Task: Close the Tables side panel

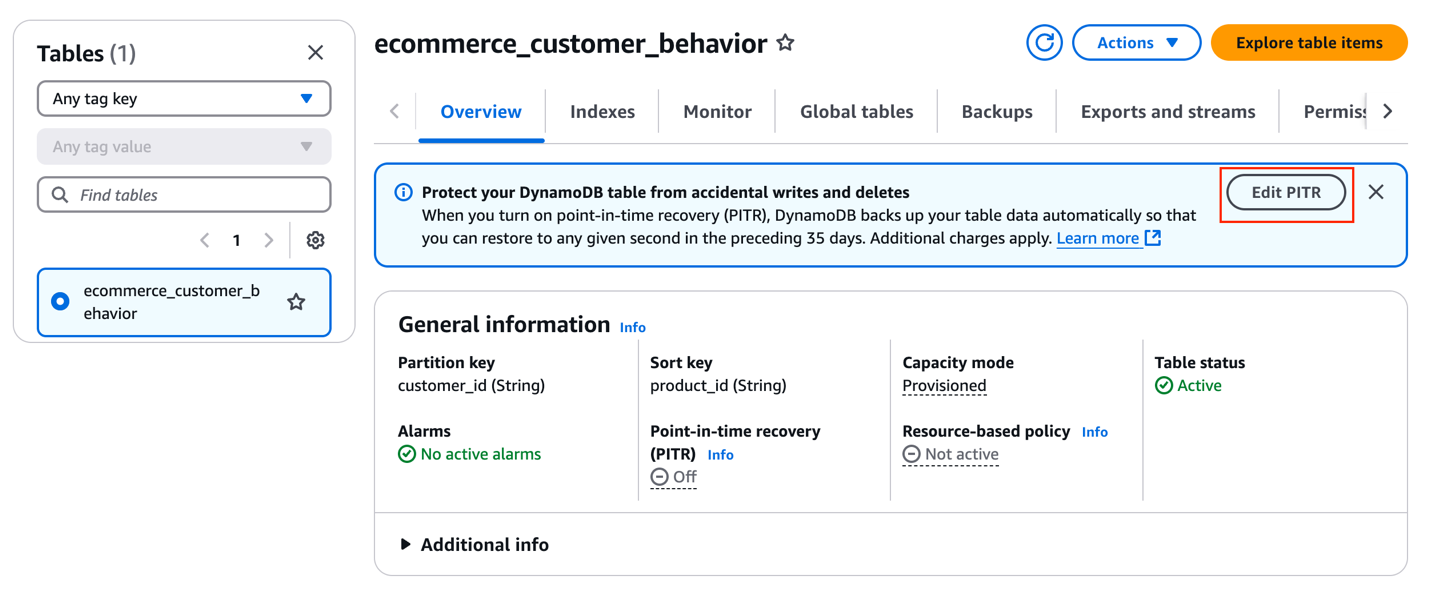Action: point(315,53)
